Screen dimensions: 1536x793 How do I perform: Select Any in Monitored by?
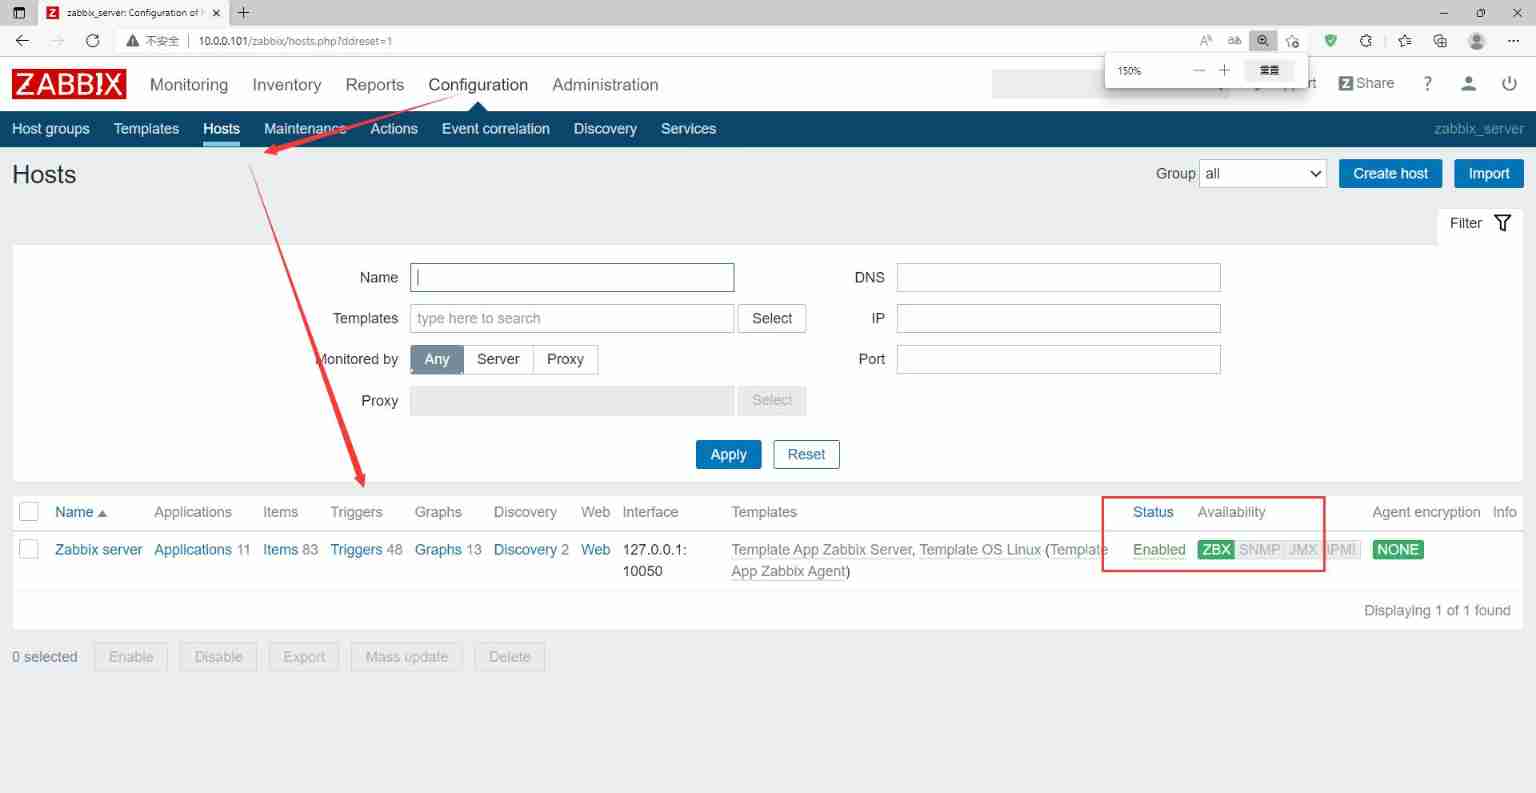click(x=437, y=359)
